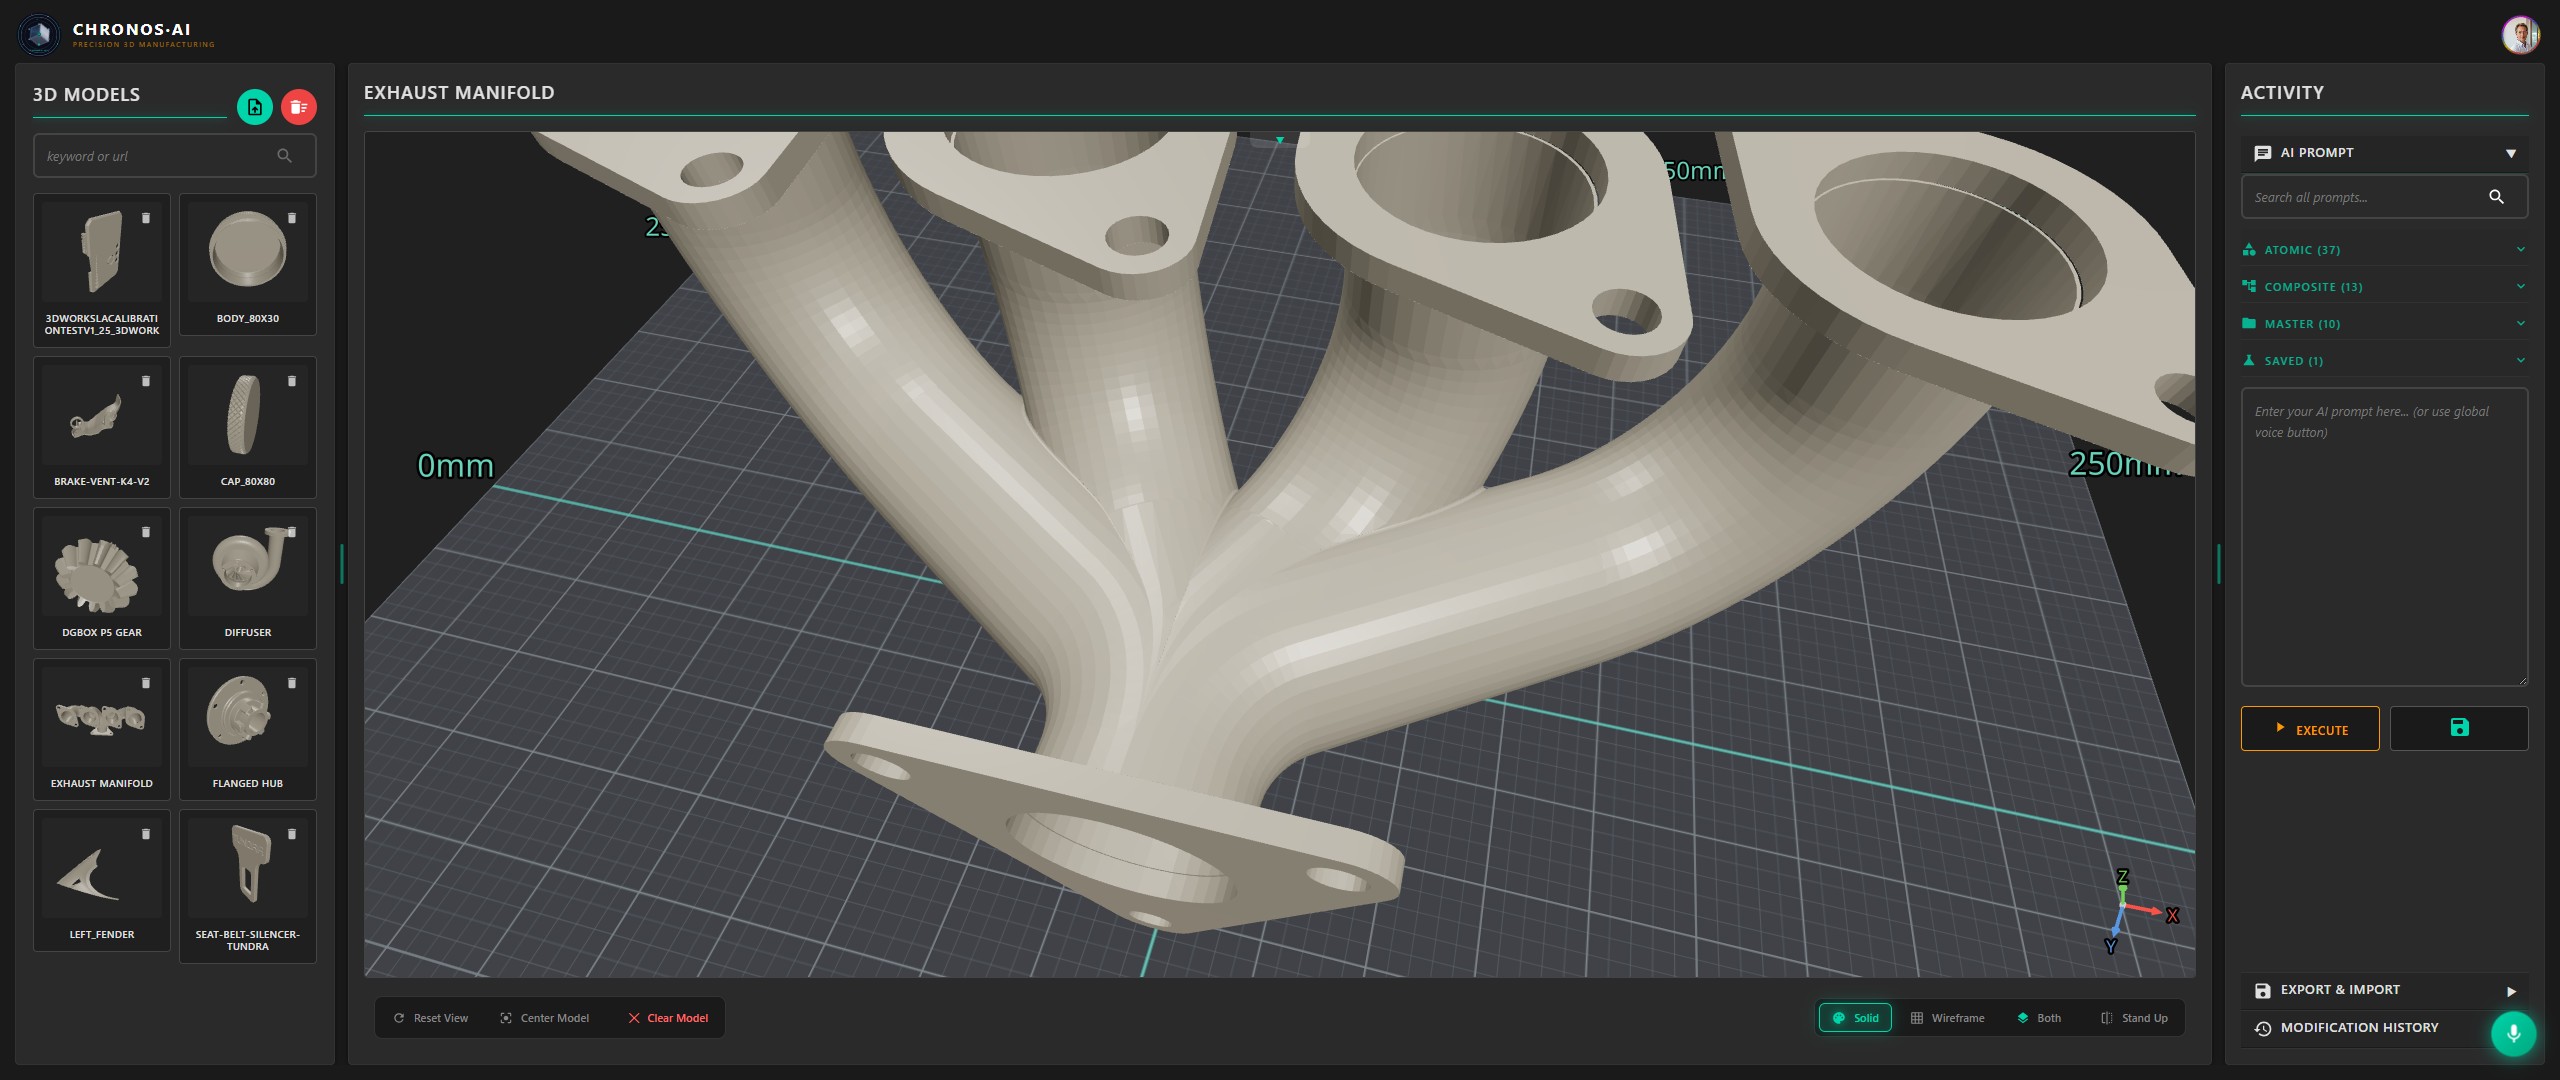Viewport: 2560px width, 1080px height.
Task: Expand the Atomic (37) prompts group
Action: [x=2384, y=250]
